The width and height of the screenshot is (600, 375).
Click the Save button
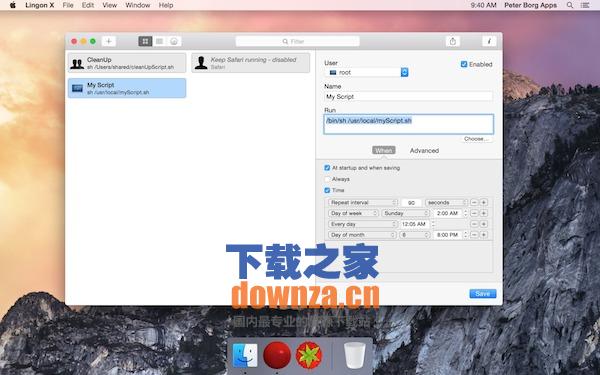(483, 293)
